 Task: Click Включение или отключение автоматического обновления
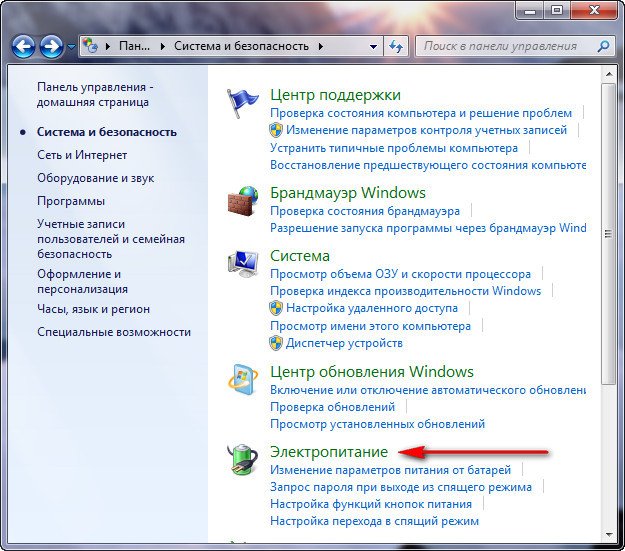[428, 390]
